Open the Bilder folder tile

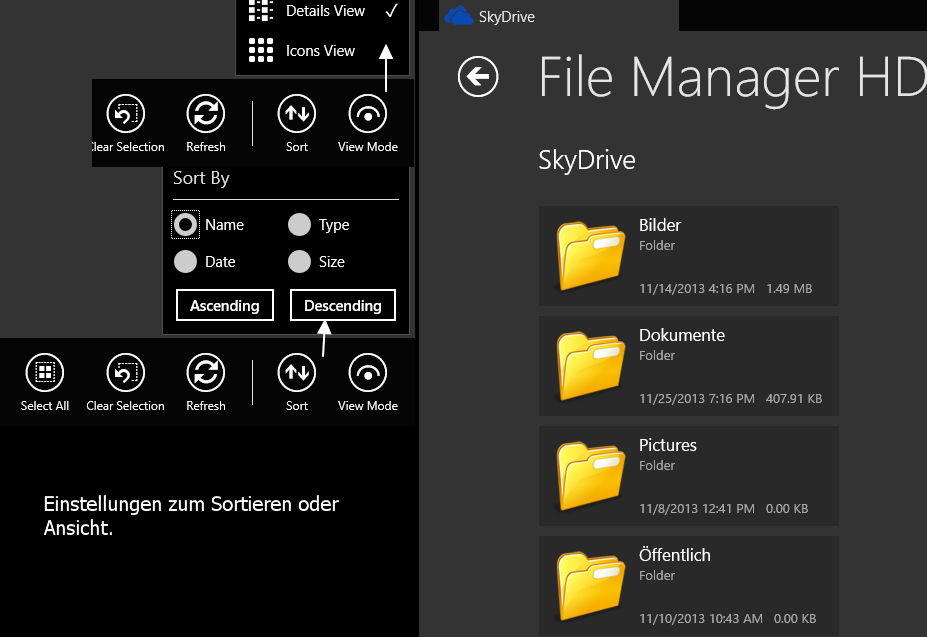click(x=689, y=256)
